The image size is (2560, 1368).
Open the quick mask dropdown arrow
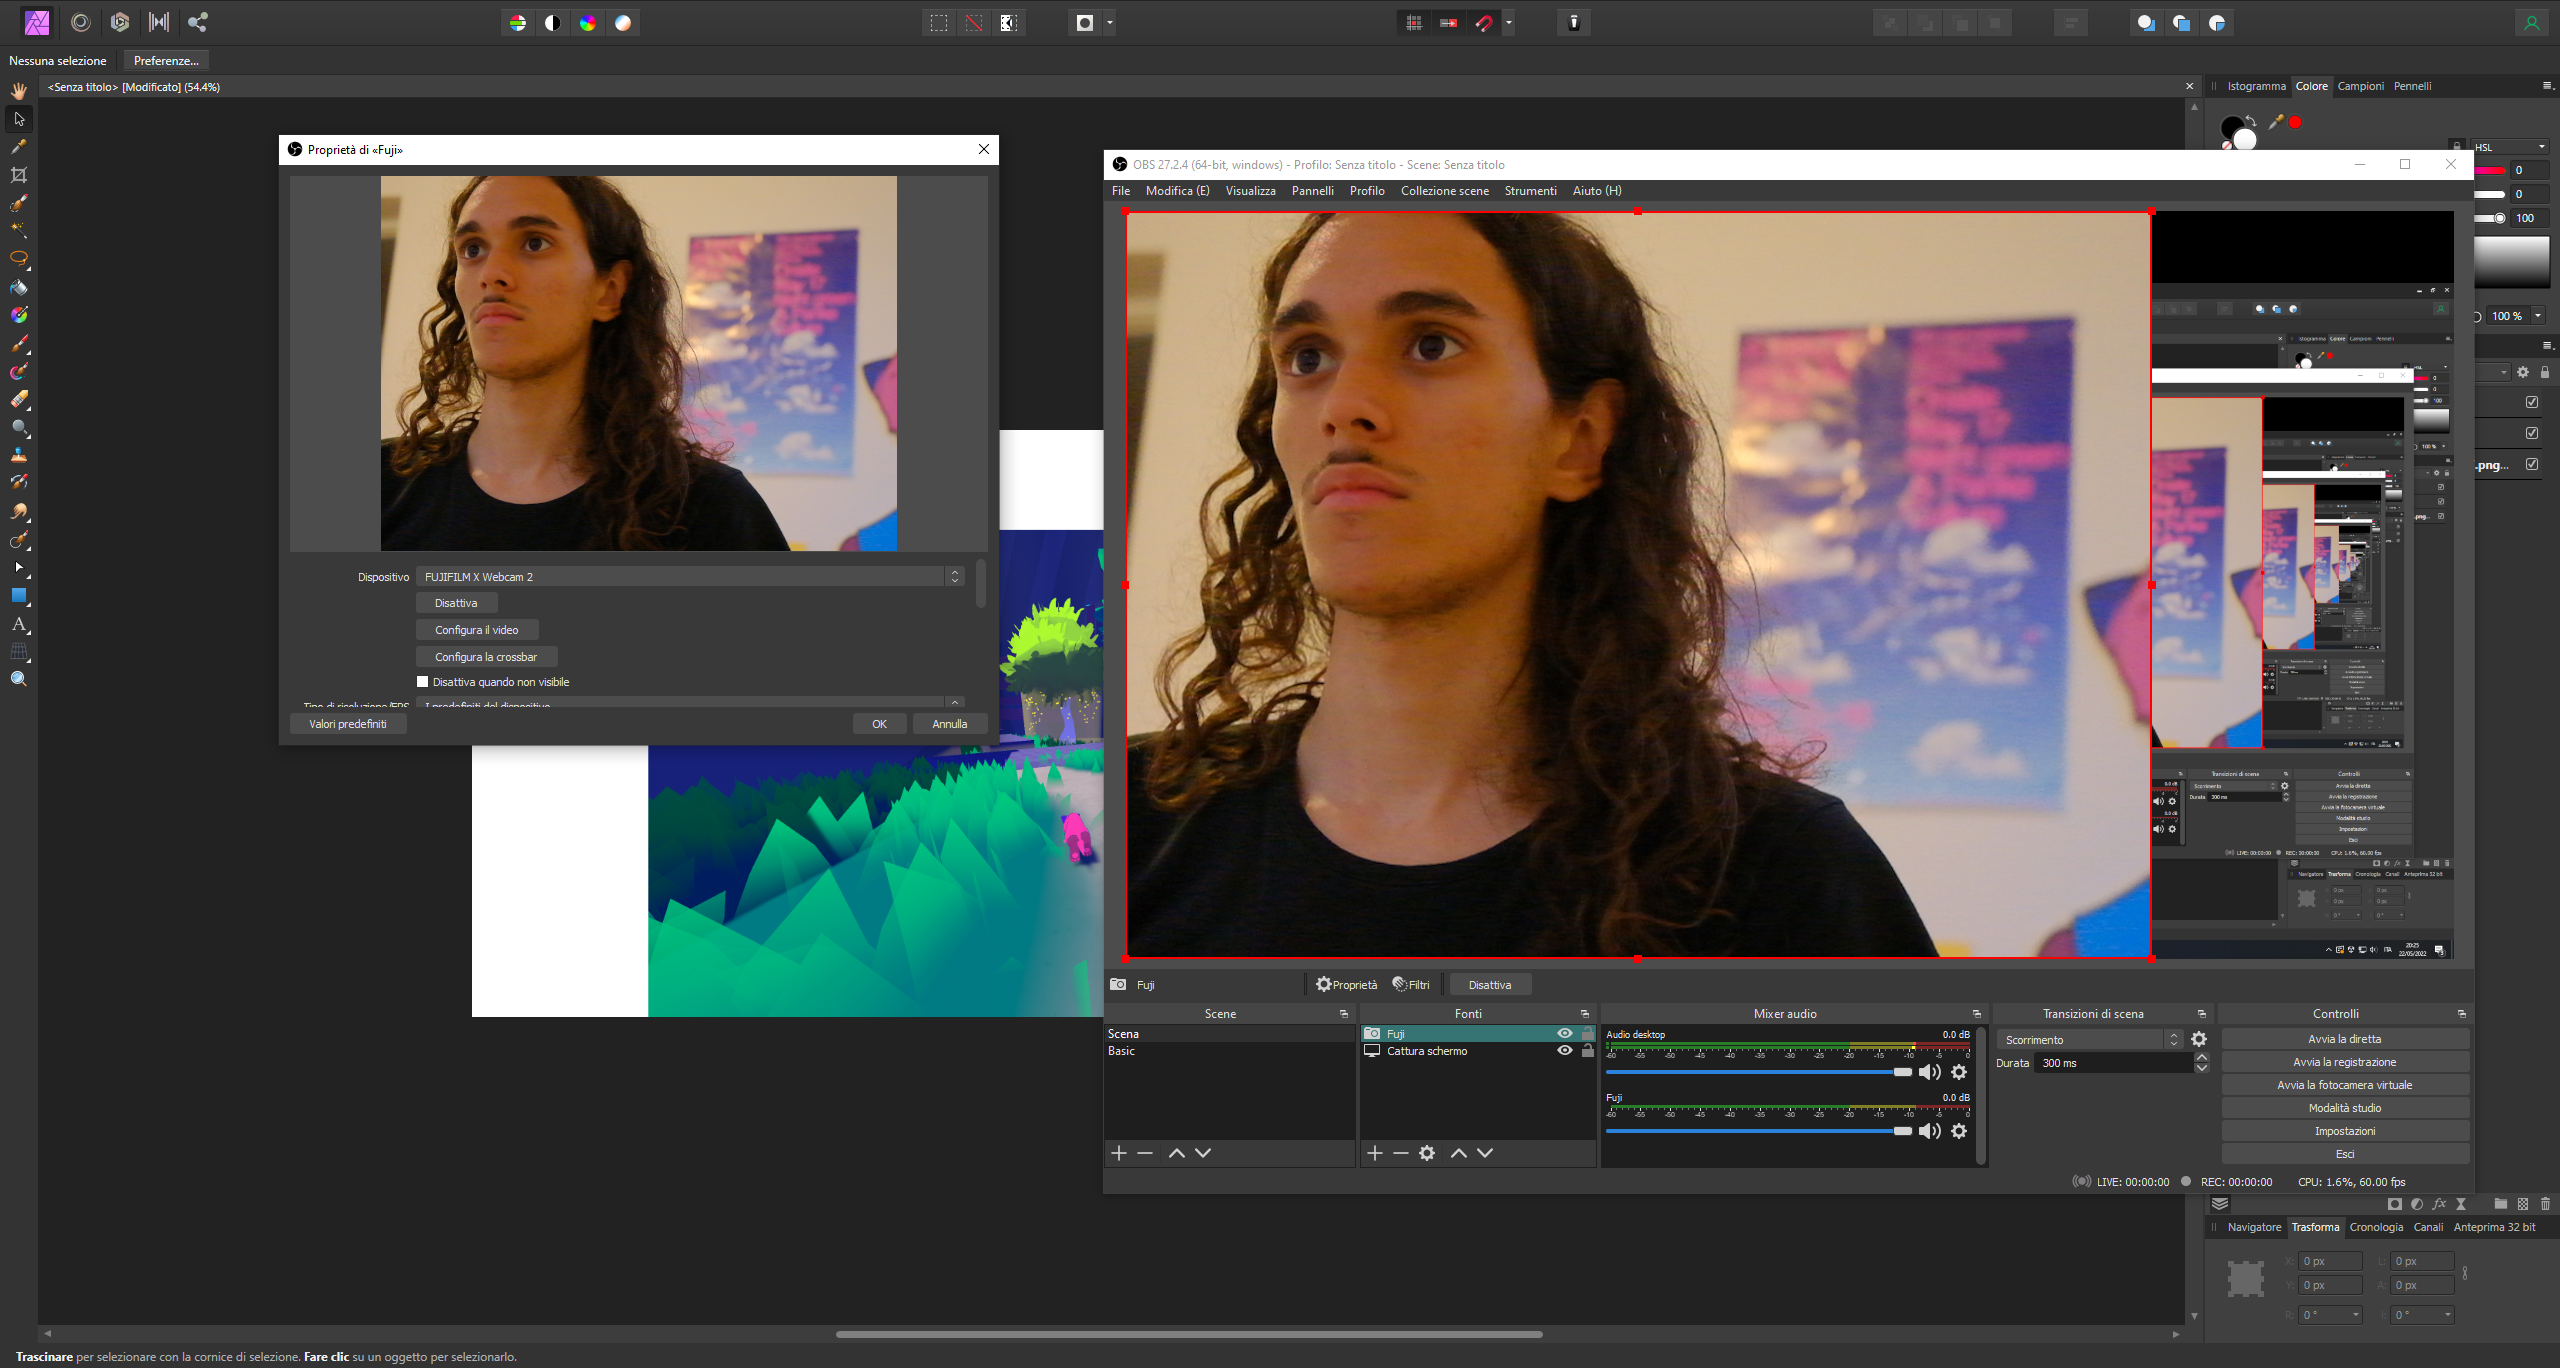(x=1110, y=23)
